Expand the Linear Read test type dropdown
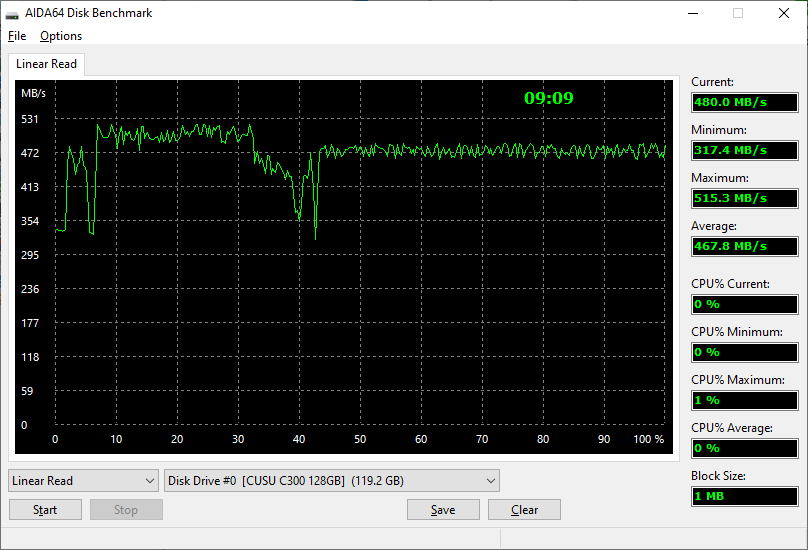The width and height of the screenshot is (808, 550). (83, 481)
